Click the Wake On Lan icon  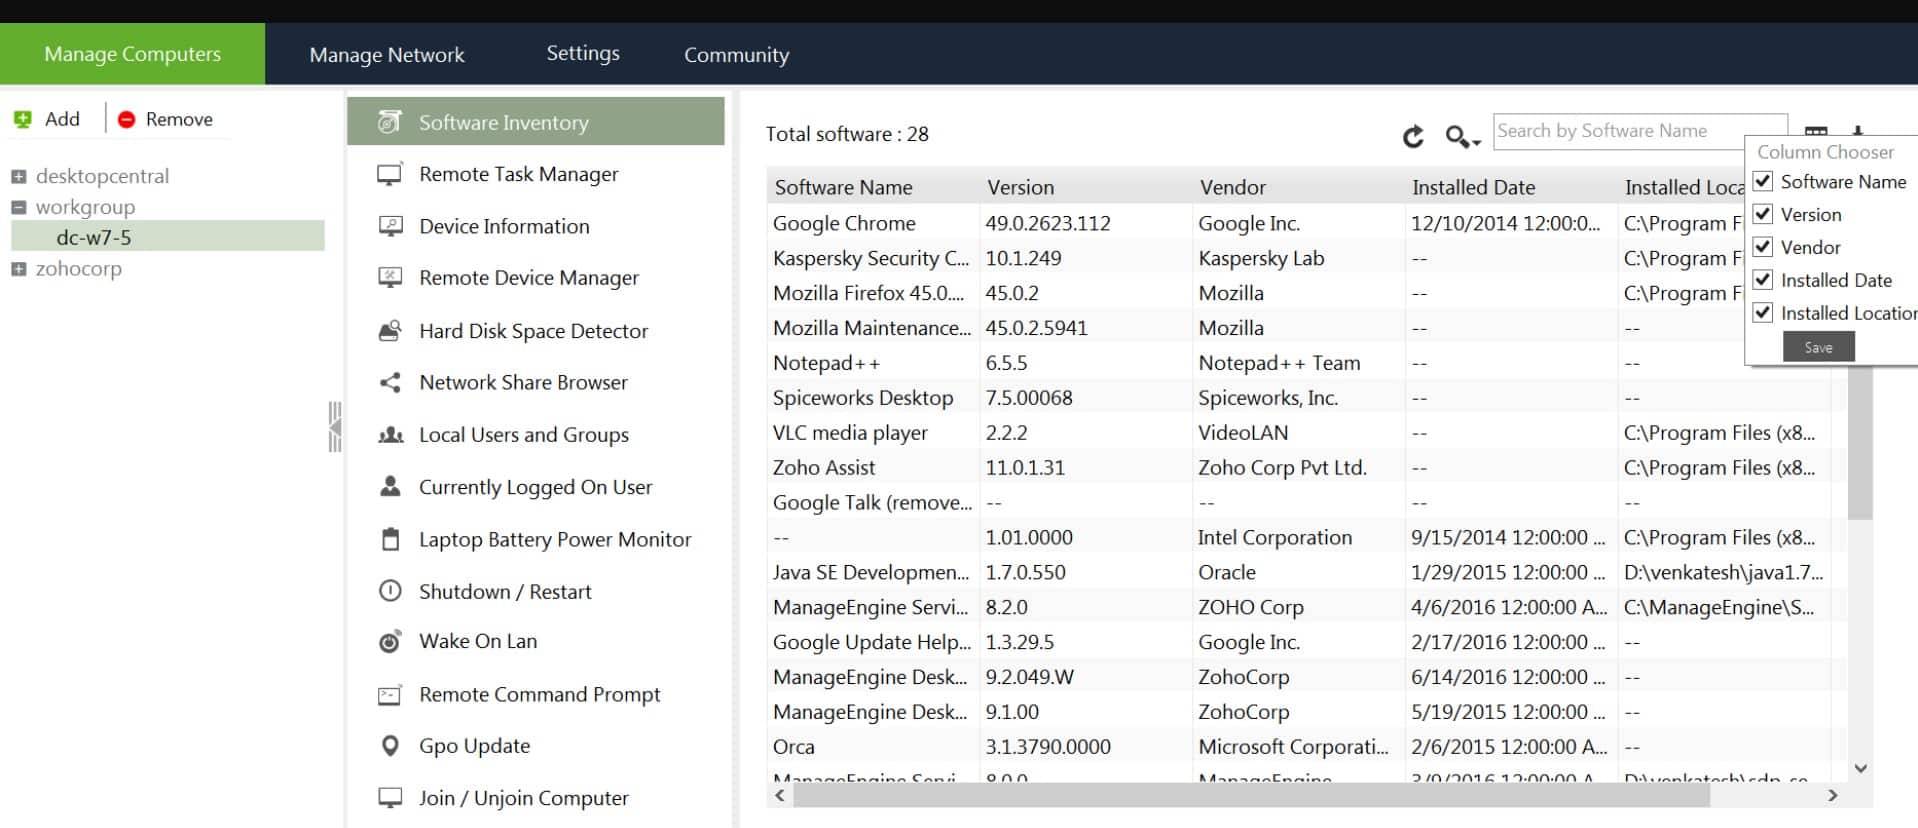pos(389,641)
